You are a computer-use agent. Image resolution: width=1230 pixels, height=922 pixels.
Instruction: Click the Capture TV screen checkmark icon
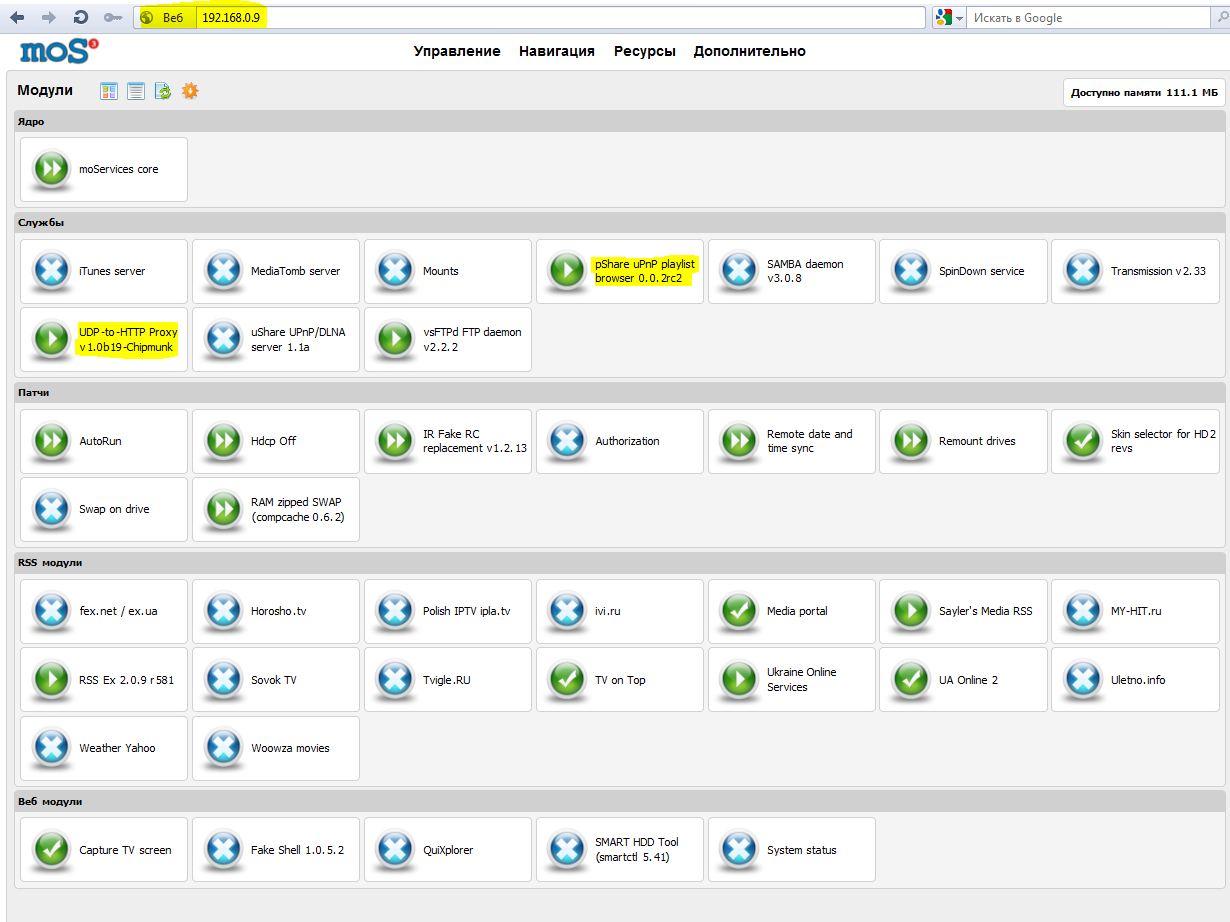click(51, 850)
